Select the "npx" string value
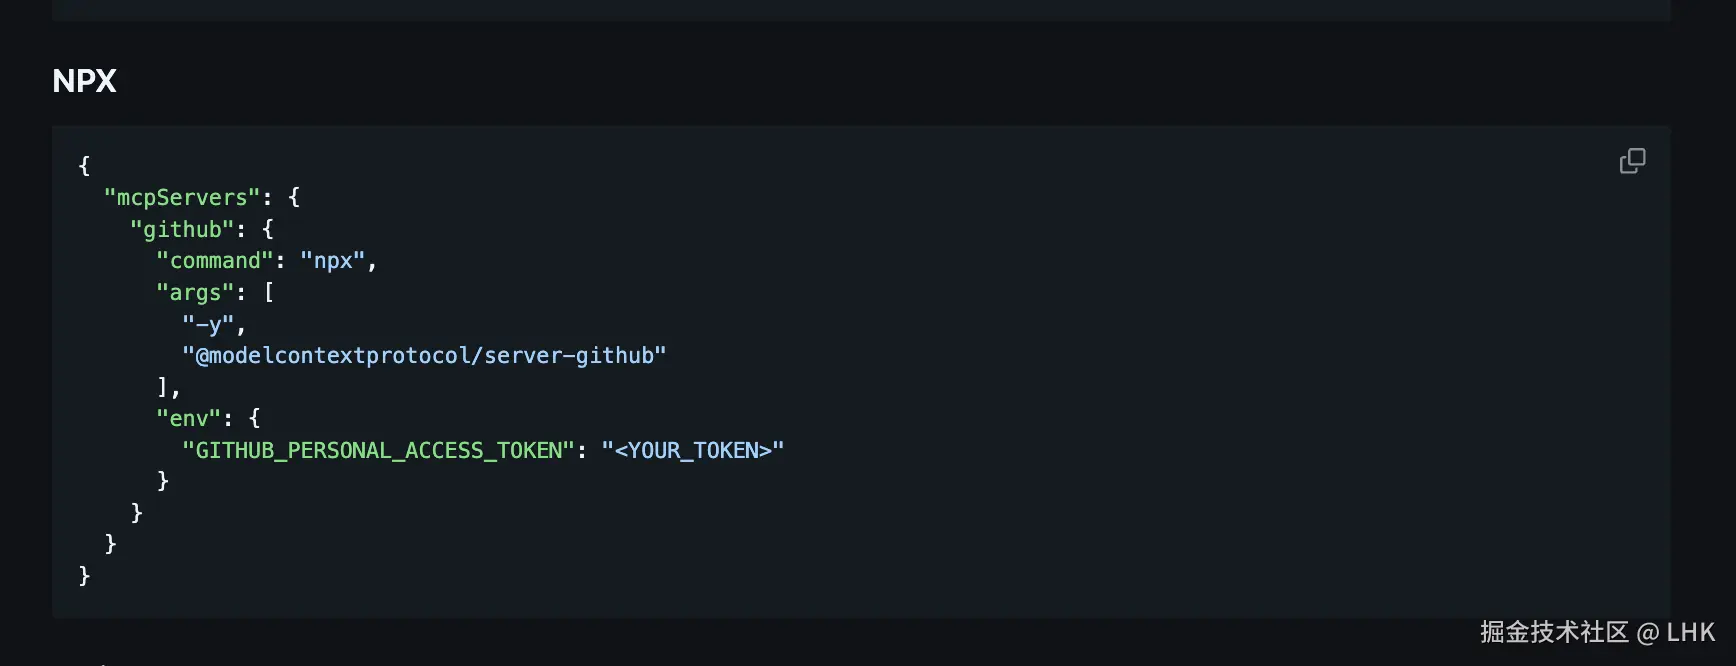Image resolution: width=1736 pixels, height=666 pixels. pyautogui.click(x=333, y=261)
